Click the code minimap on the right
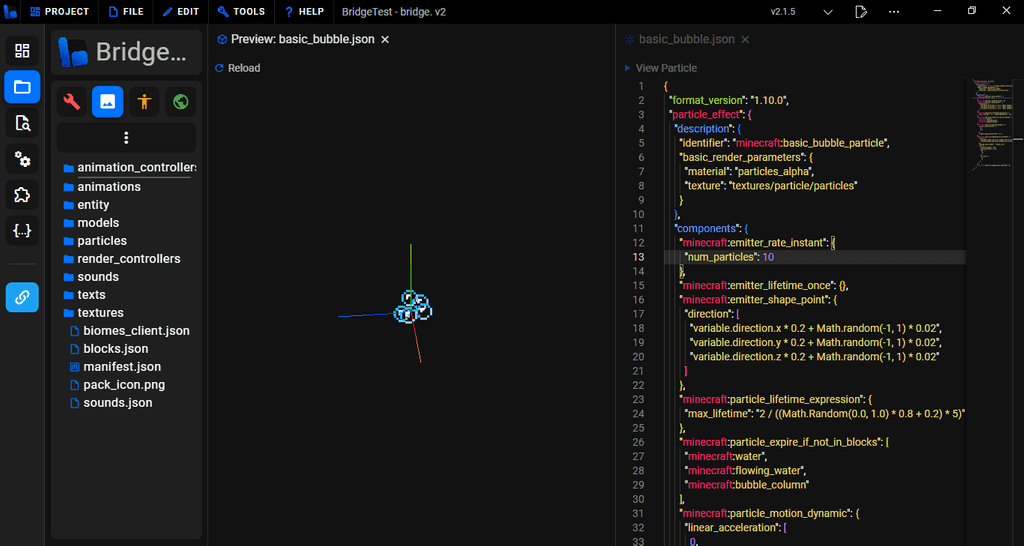Viewport: 1024px width, 546px height. 994,120
